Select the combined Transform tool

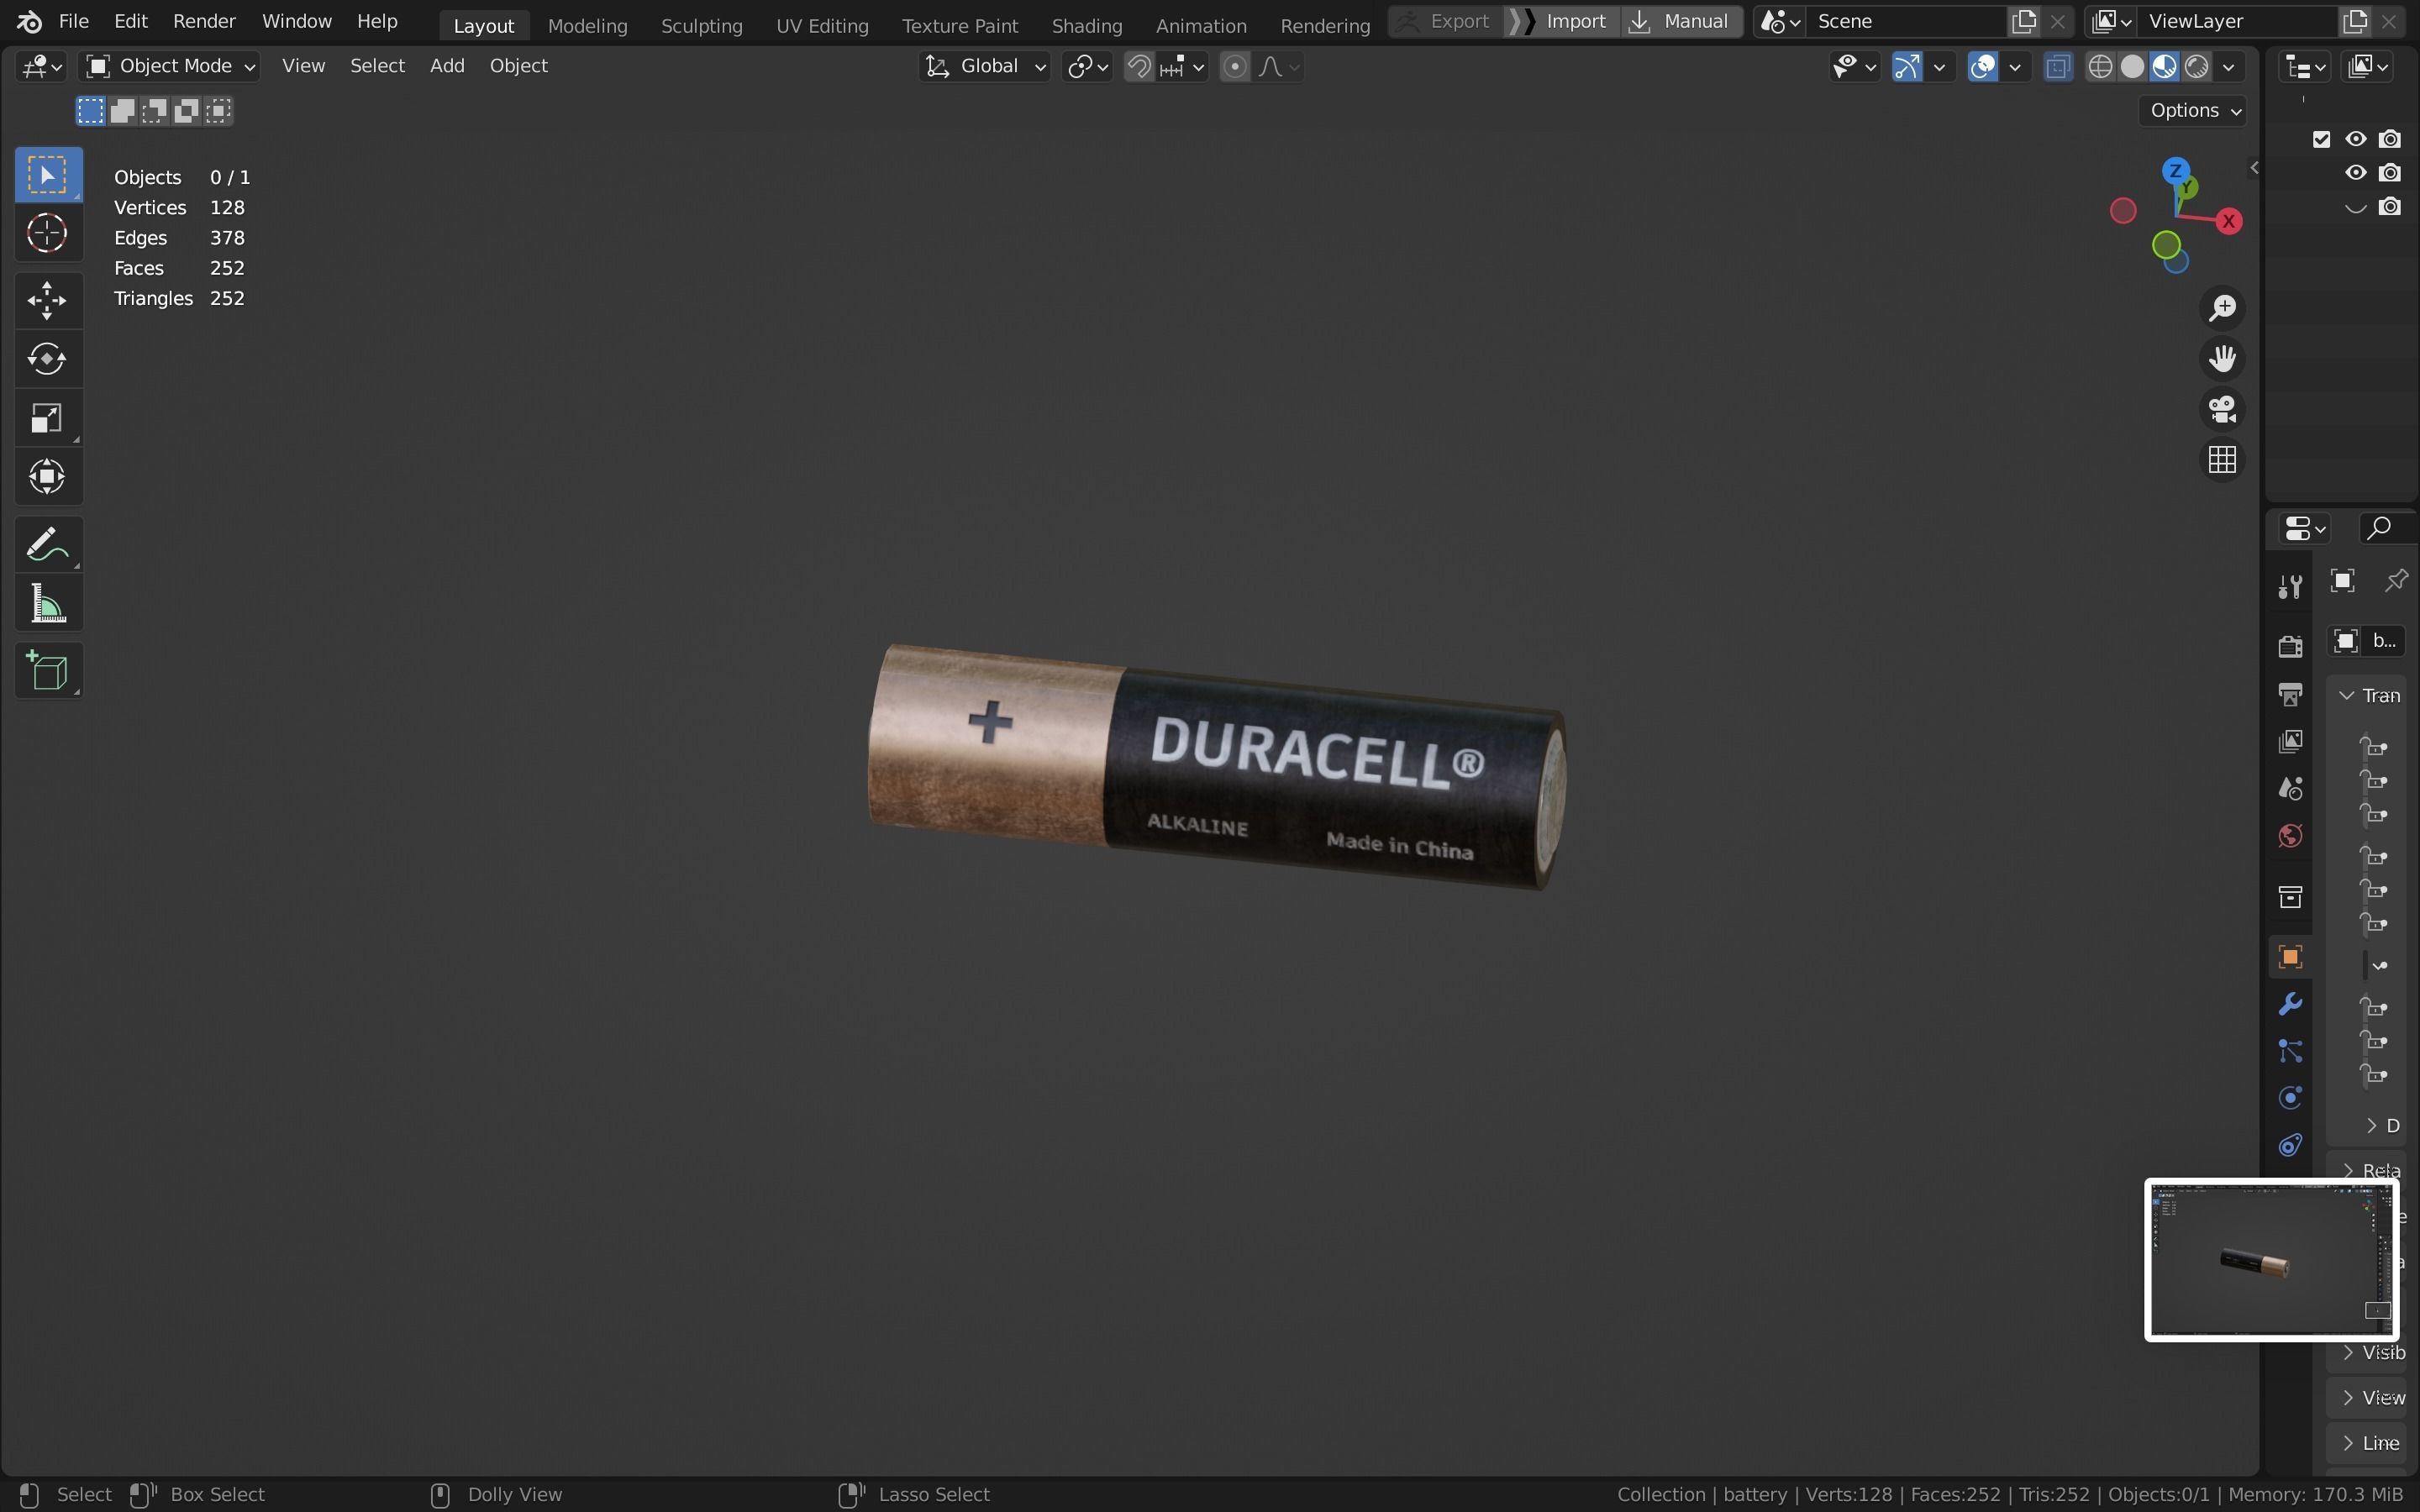(47, 476)
